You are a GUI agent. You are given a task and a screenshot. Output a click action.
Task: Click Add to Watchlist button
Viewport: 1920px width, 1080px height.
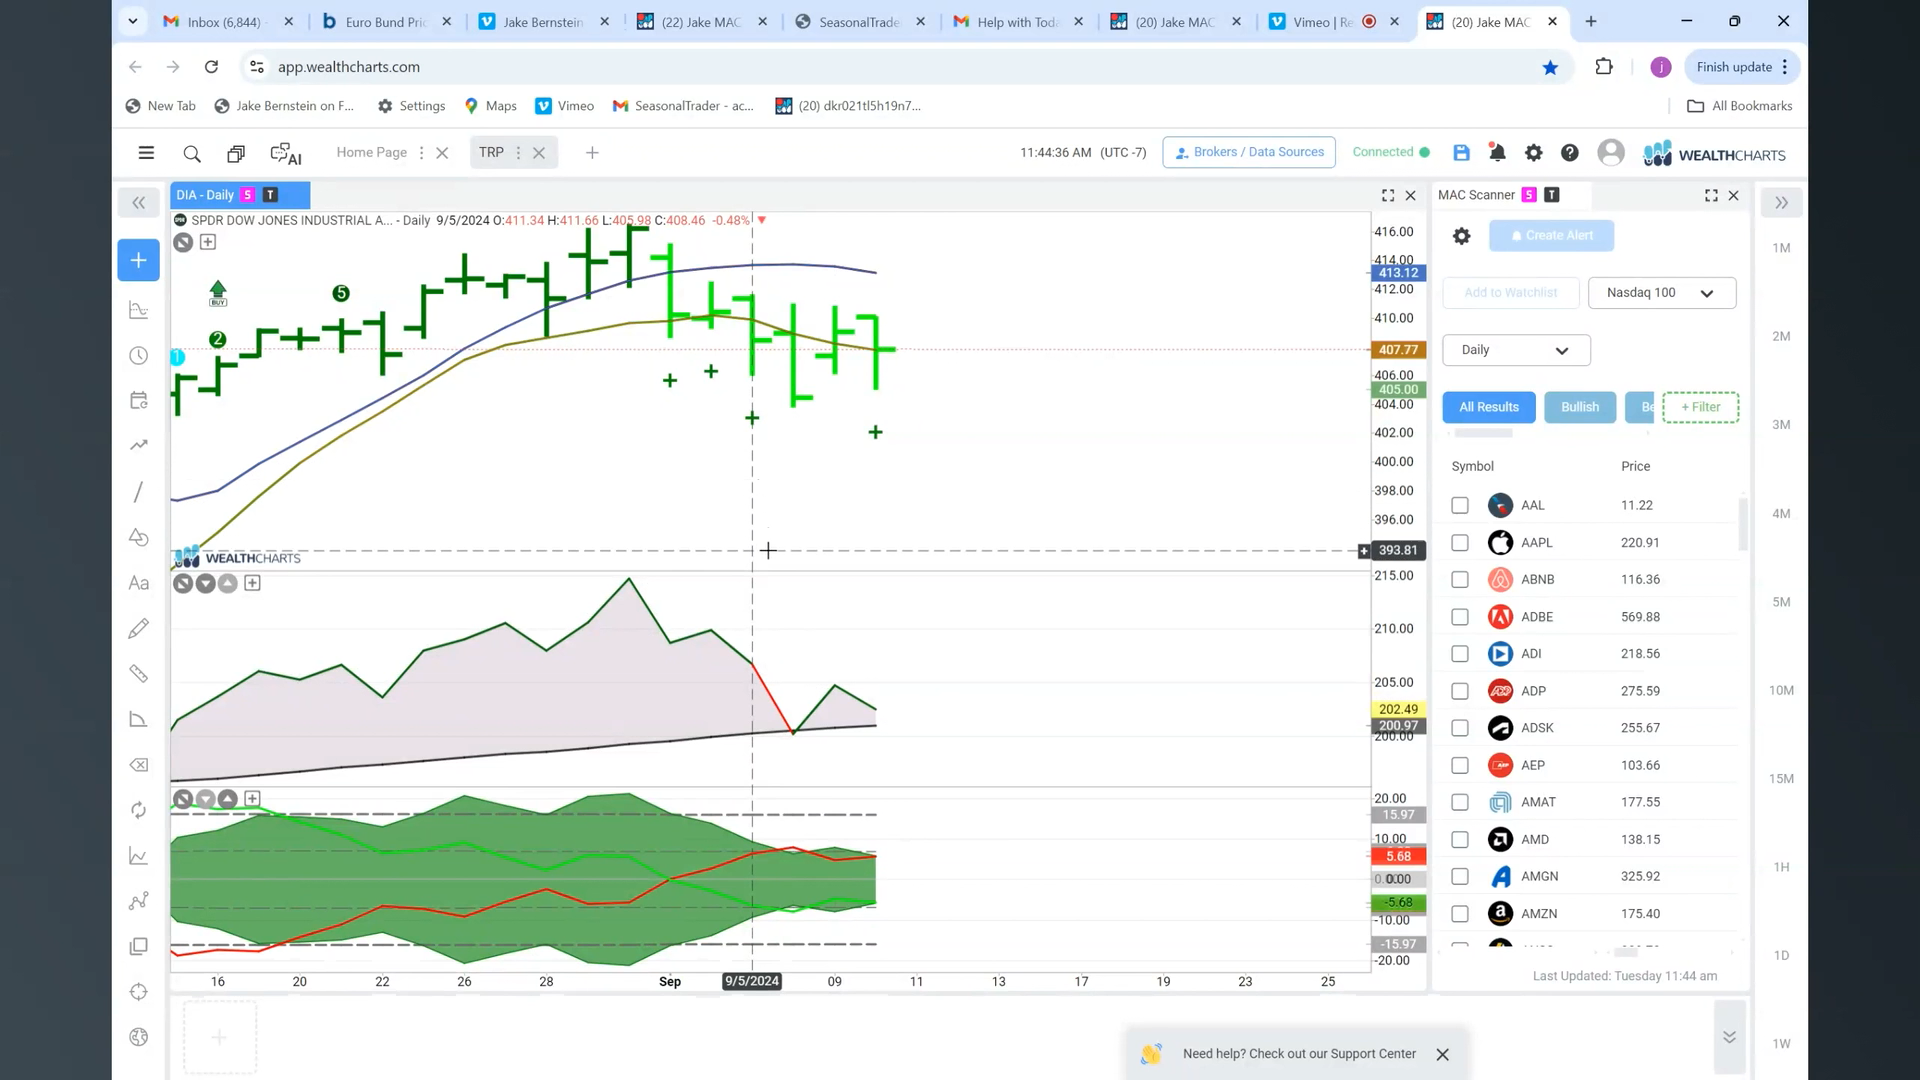(1510, 293)
